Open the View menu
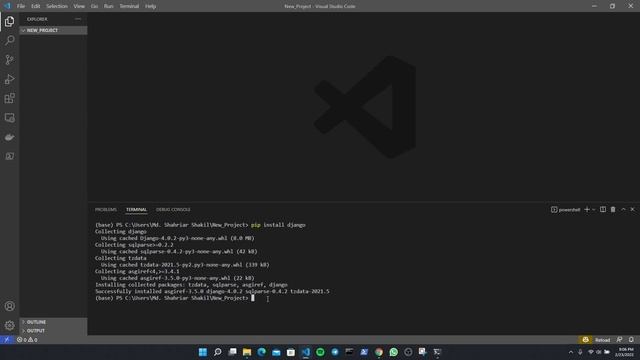 (79, 6)
